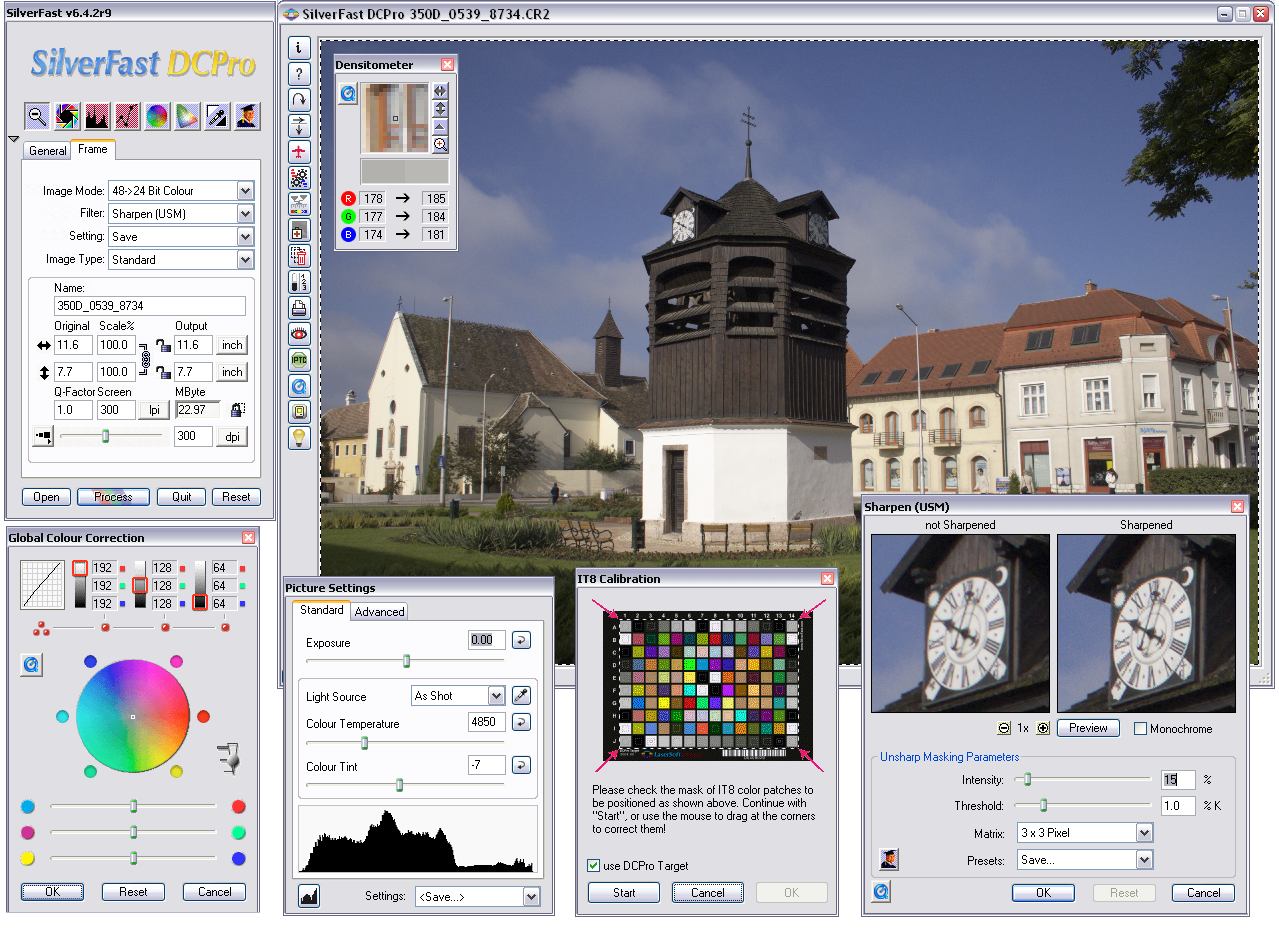Toggle the 'use DCPro Target' checkbox

click(594, 866)
